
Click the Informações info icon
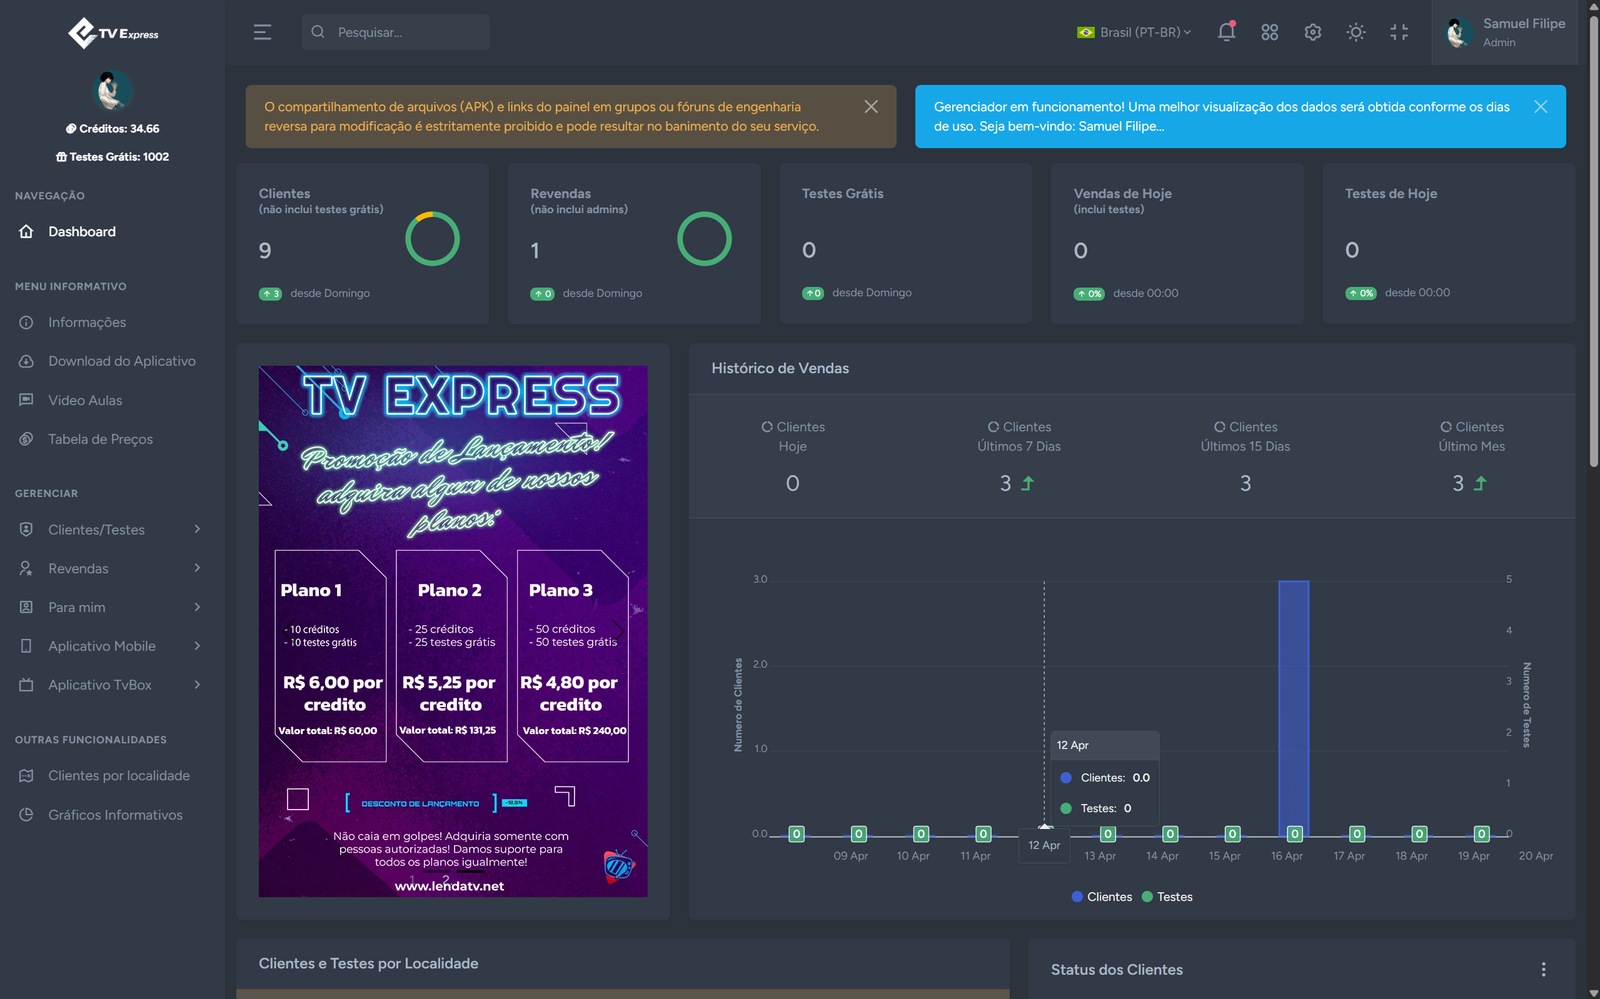pyautogui.click(x=27, y=322)
